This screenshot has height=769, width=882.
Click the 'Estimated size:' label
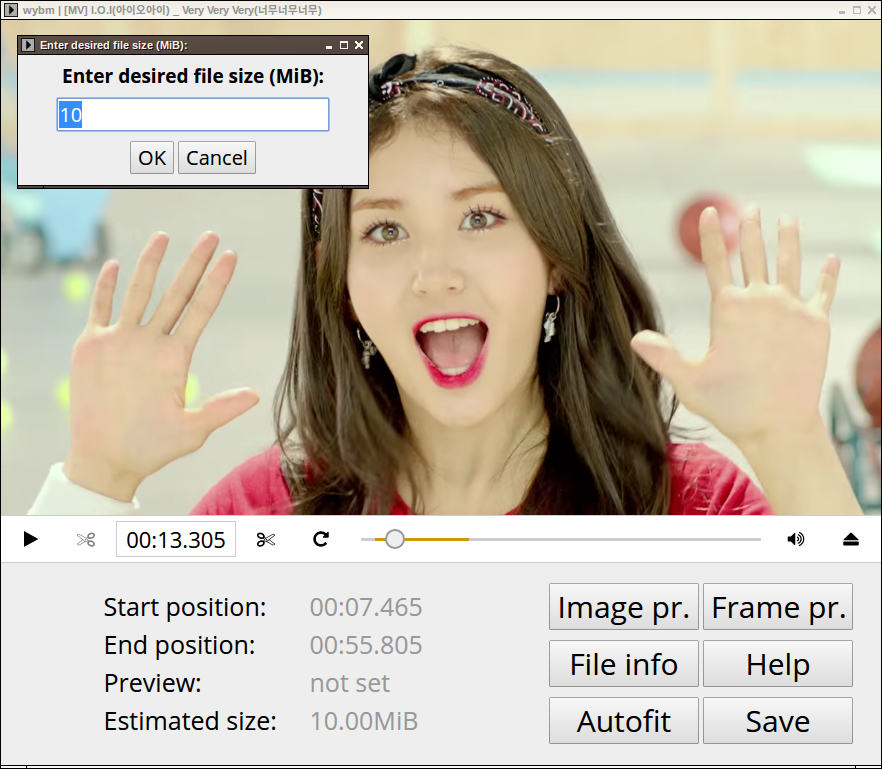(x=190, y=721)
